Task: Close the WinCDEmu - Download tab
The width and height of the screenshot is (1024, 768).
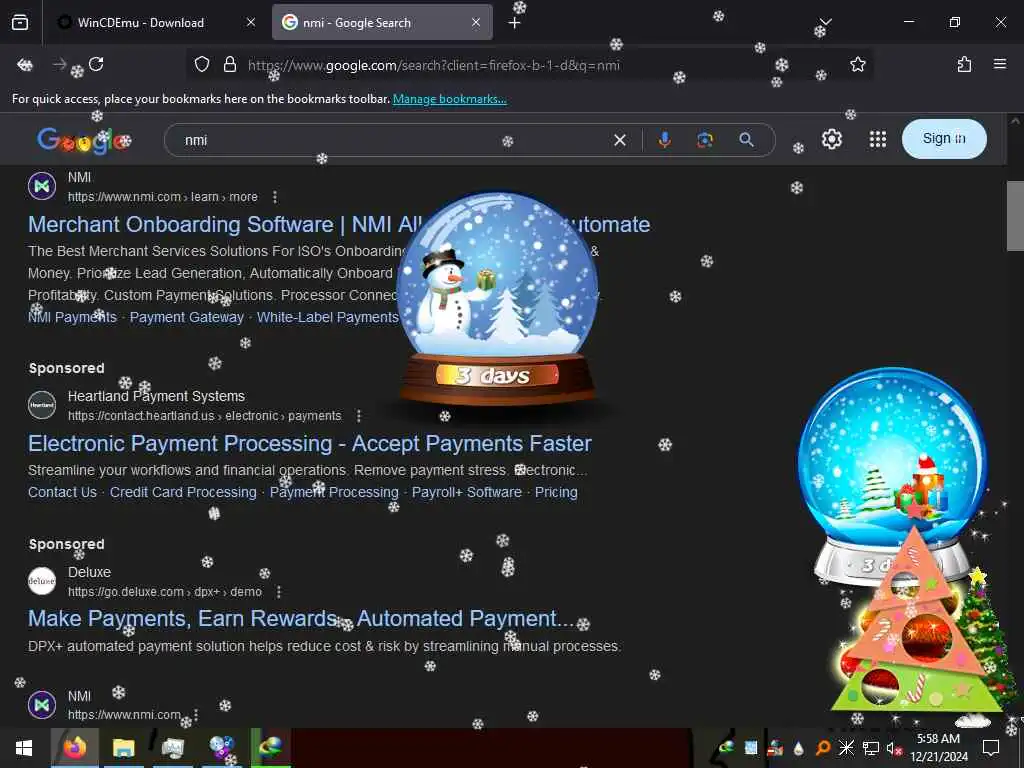Action: click(x=251, y=23)
